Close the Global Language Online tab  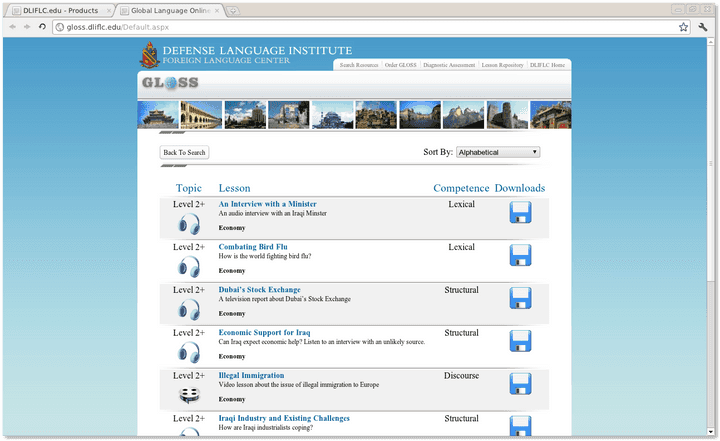pos(217,11)
